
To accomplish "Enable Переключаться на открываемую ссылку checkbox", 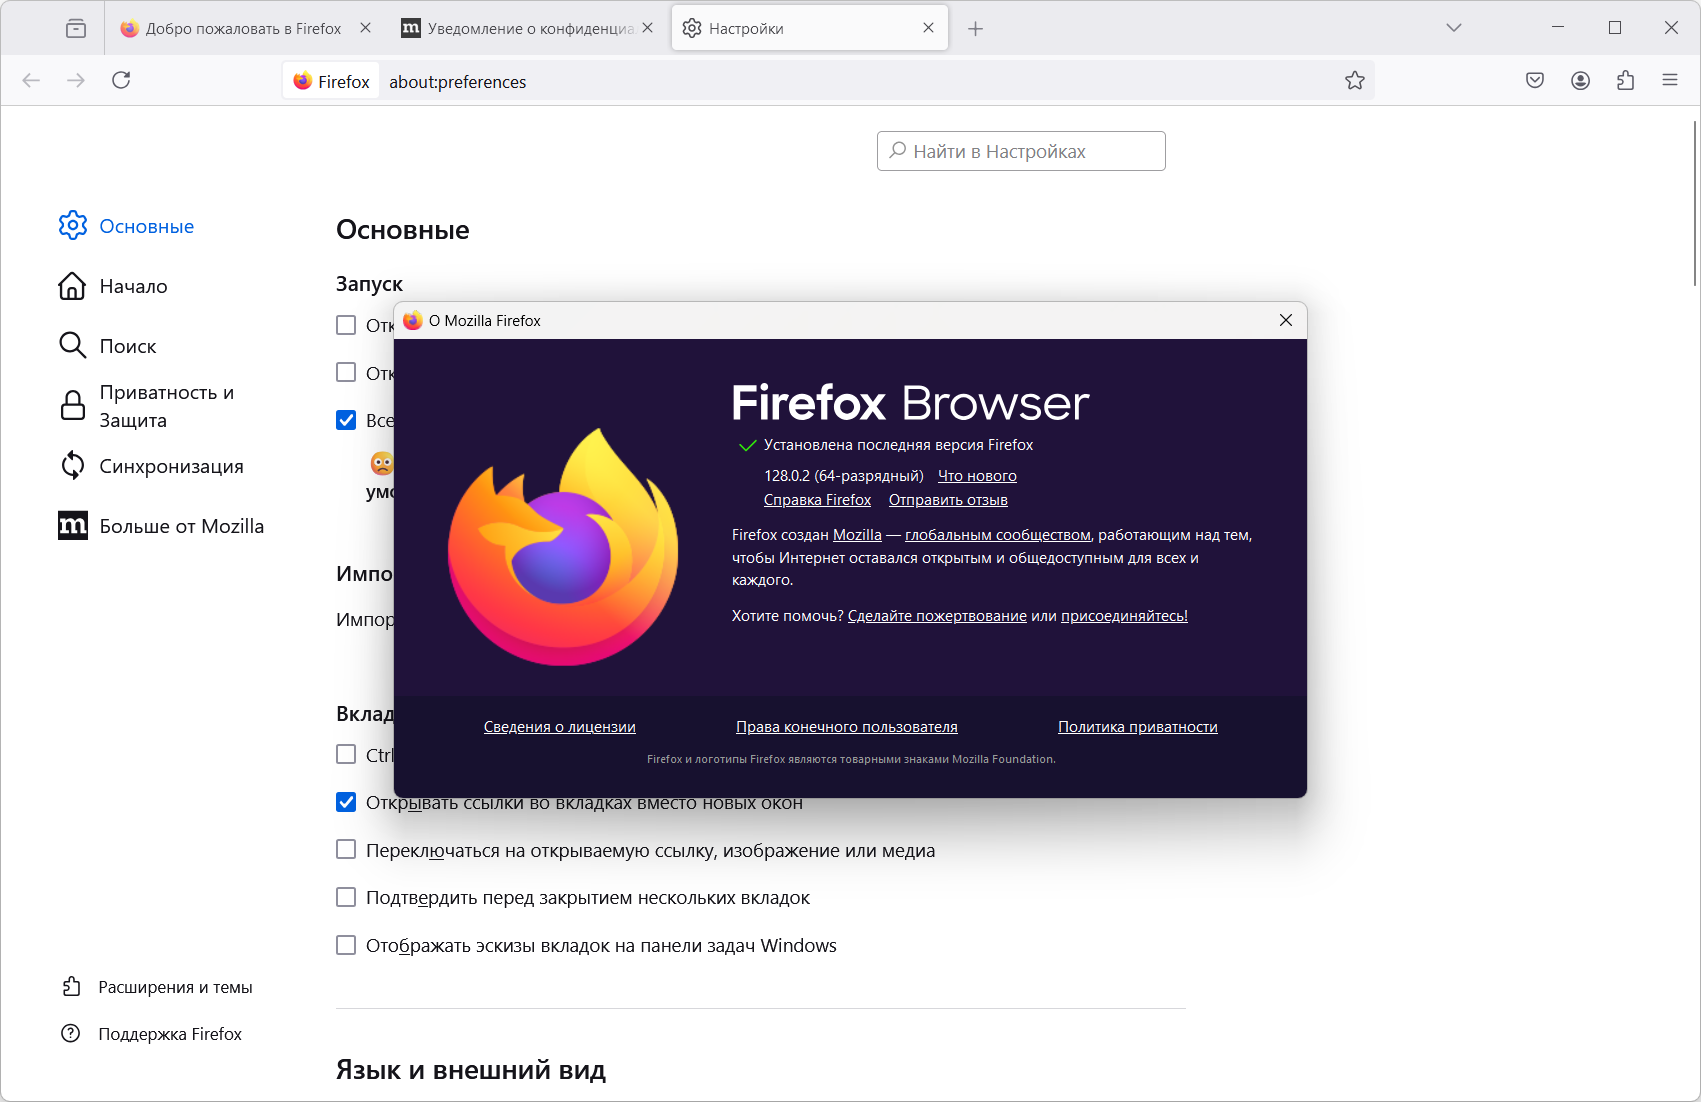I will click(x=346, y=850).
